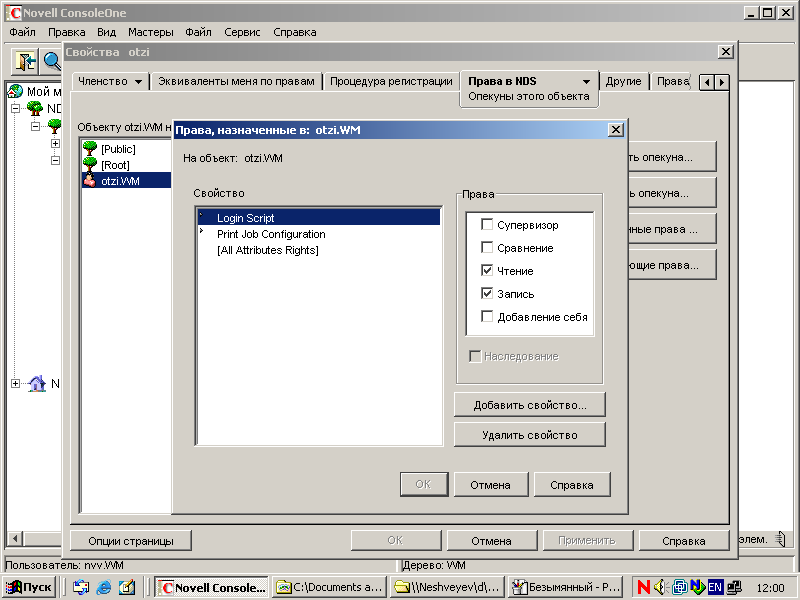Click Отмена in the Свойства otzi window
The height and width of the screenshot is (600, 800).
[491, 541]
